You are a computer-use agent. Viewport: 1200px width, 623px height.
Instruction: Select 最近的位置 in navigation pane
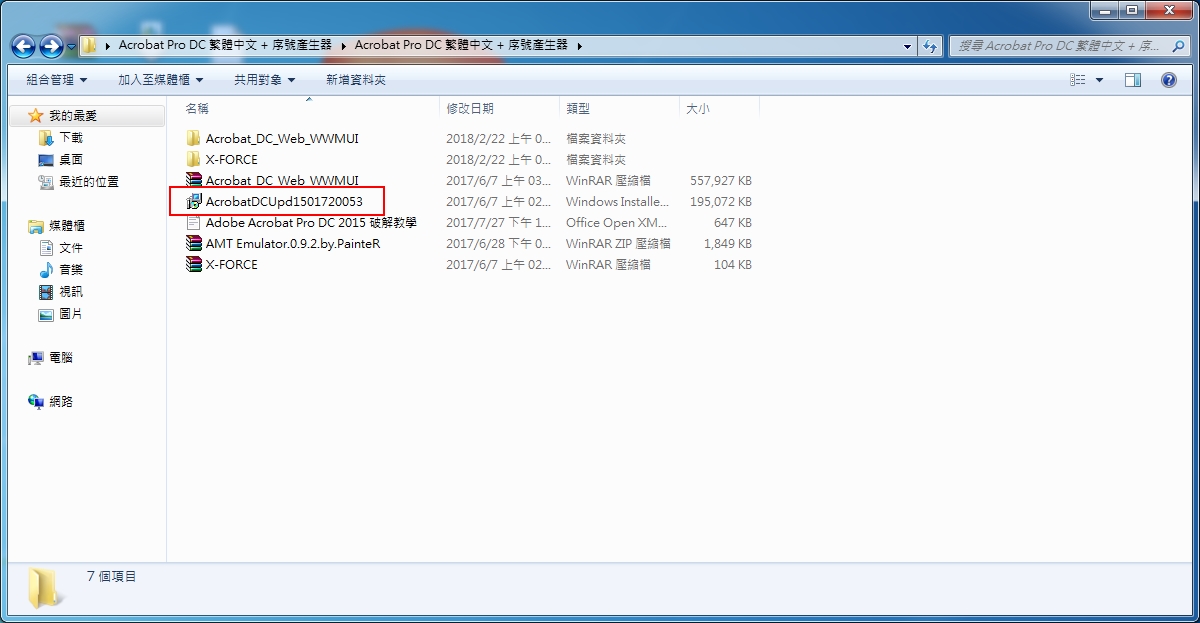(x=89, y=182)
